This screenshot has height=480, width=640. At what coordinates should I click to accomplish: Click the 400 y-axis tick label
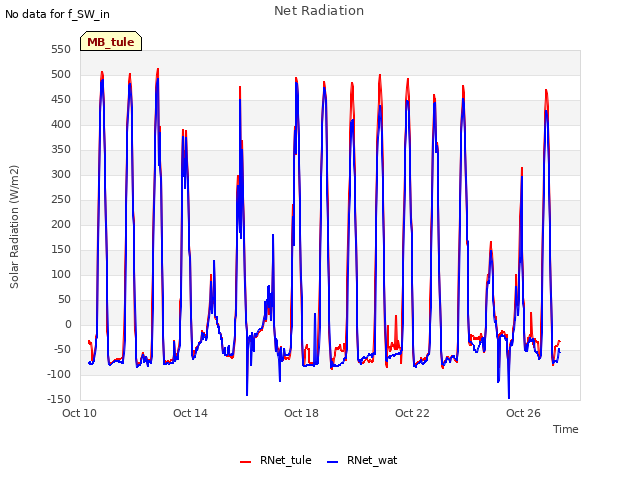[61, 124]
